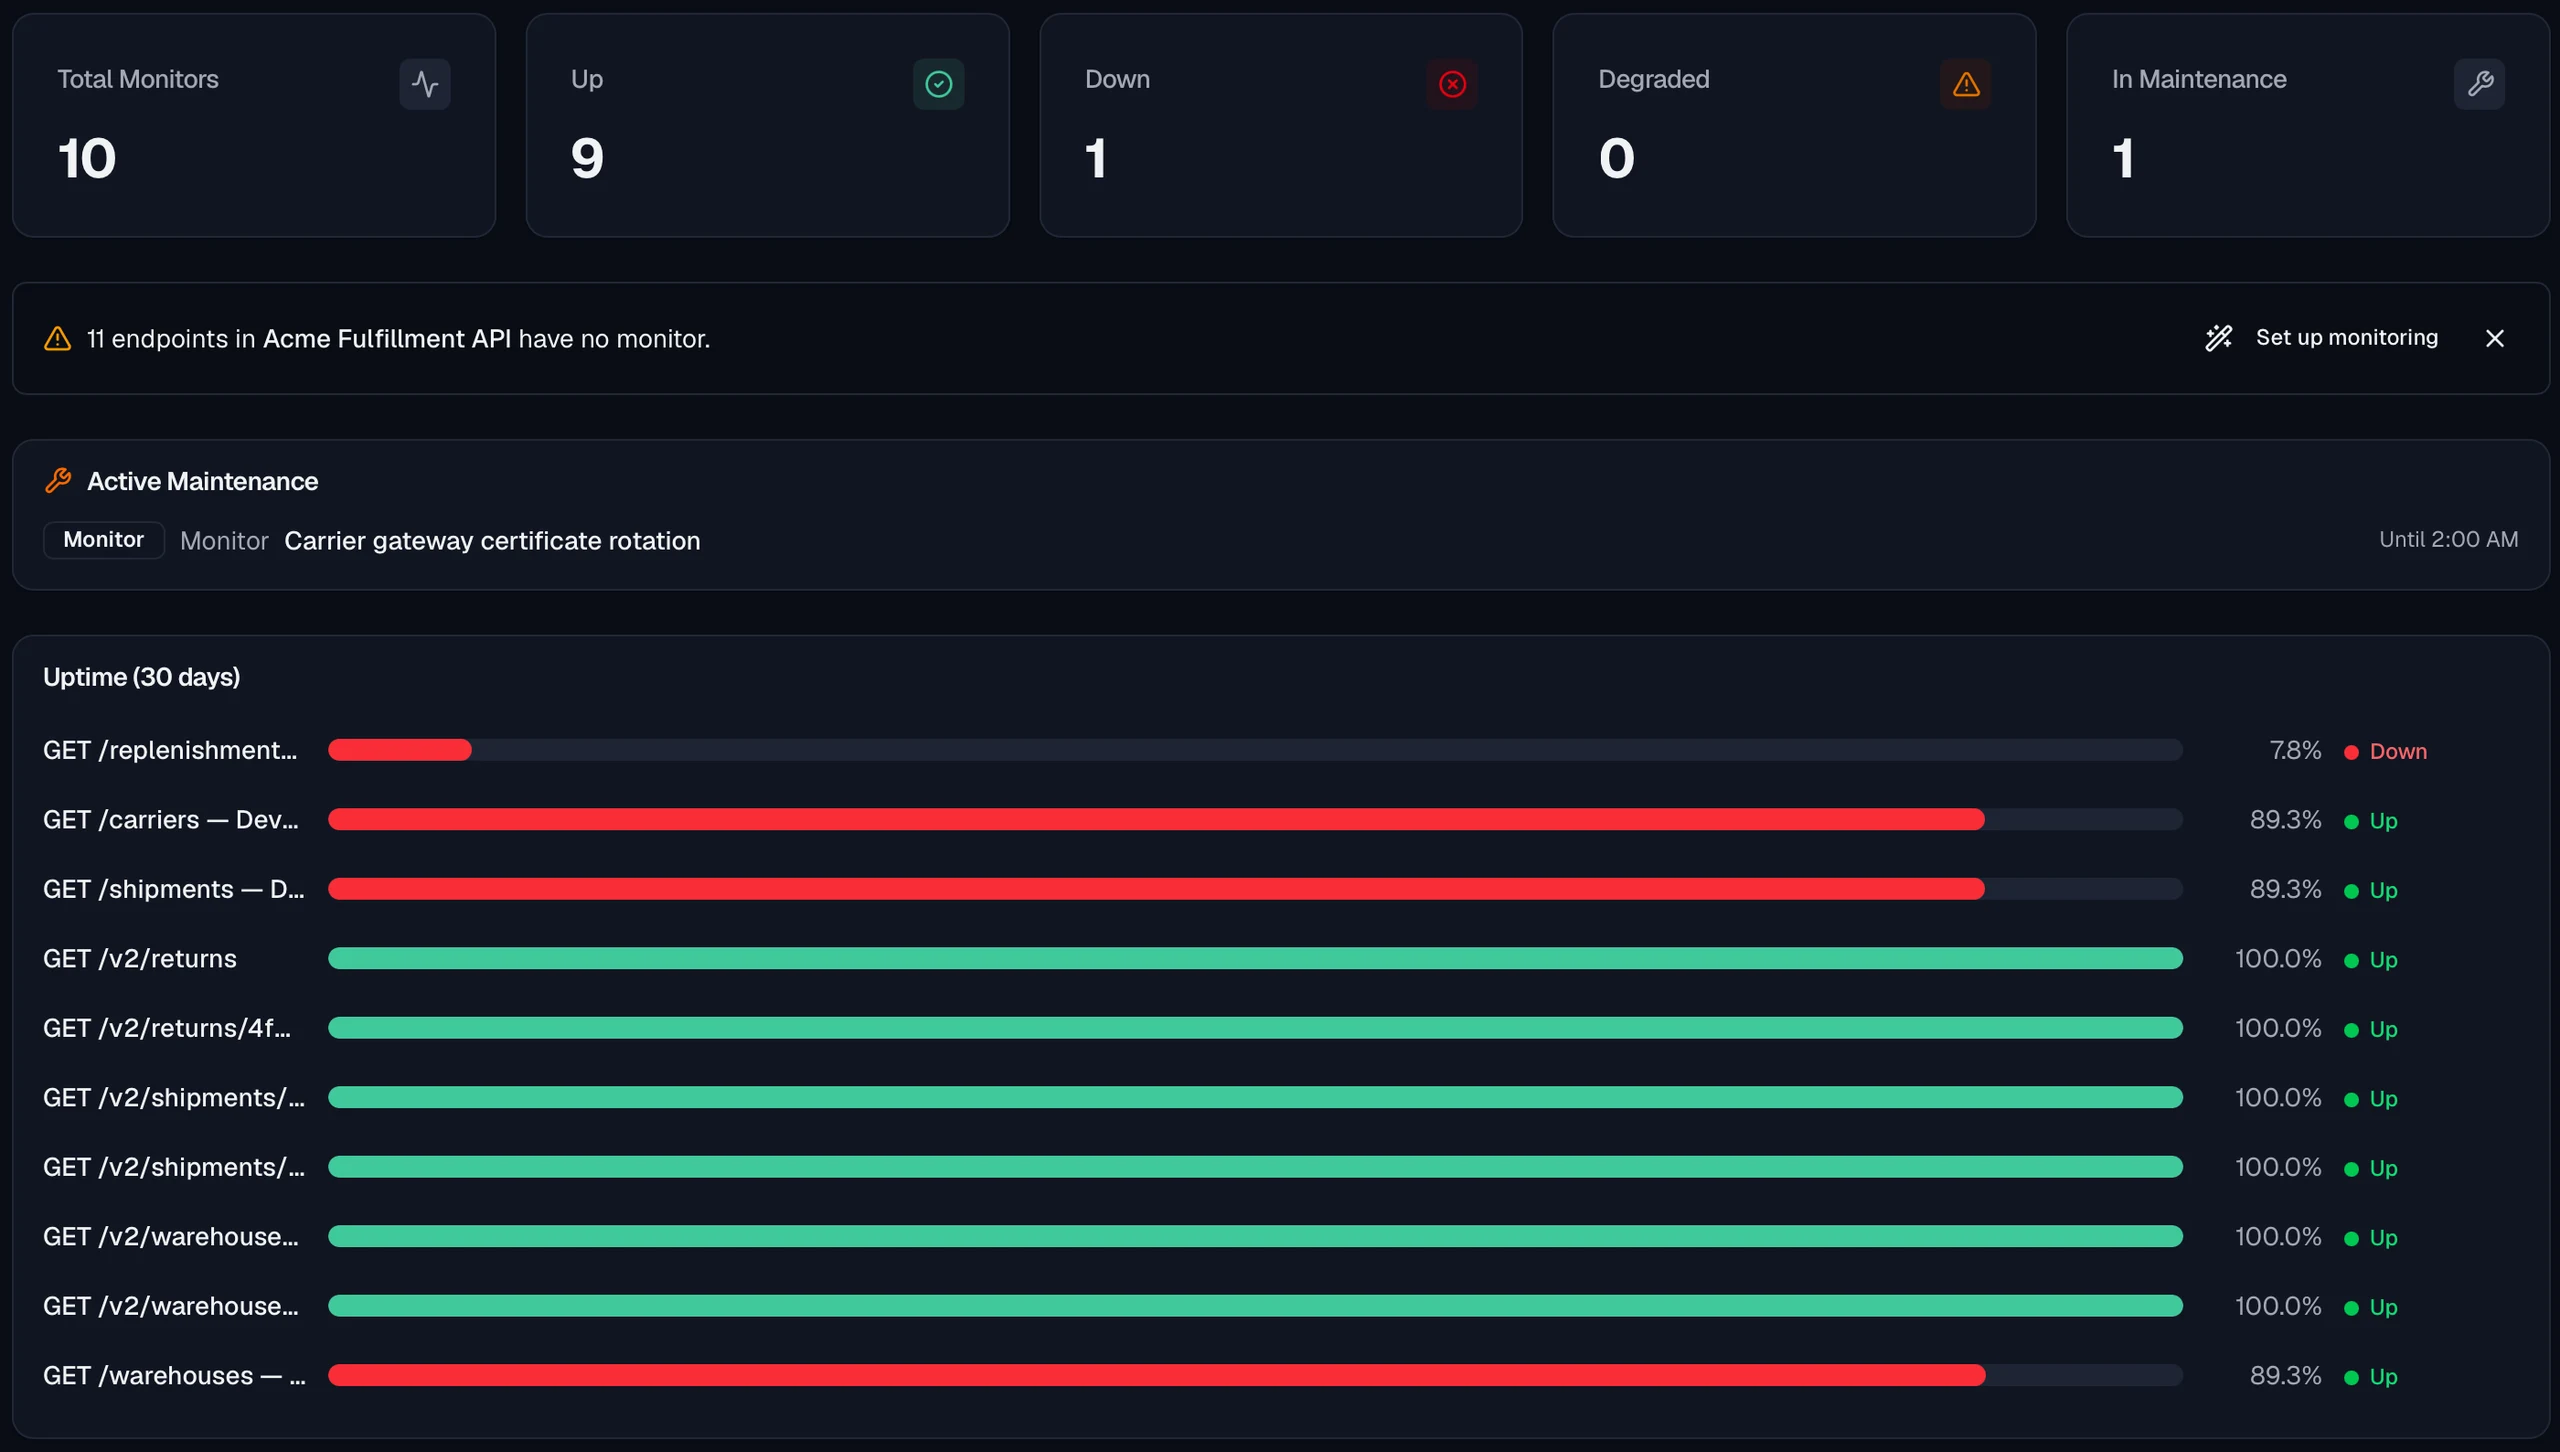Viewport: 2560px width, 1452px height.
Task: Select the GET /carriers — Dev monitor label
Action: click(x=171, y=820)
